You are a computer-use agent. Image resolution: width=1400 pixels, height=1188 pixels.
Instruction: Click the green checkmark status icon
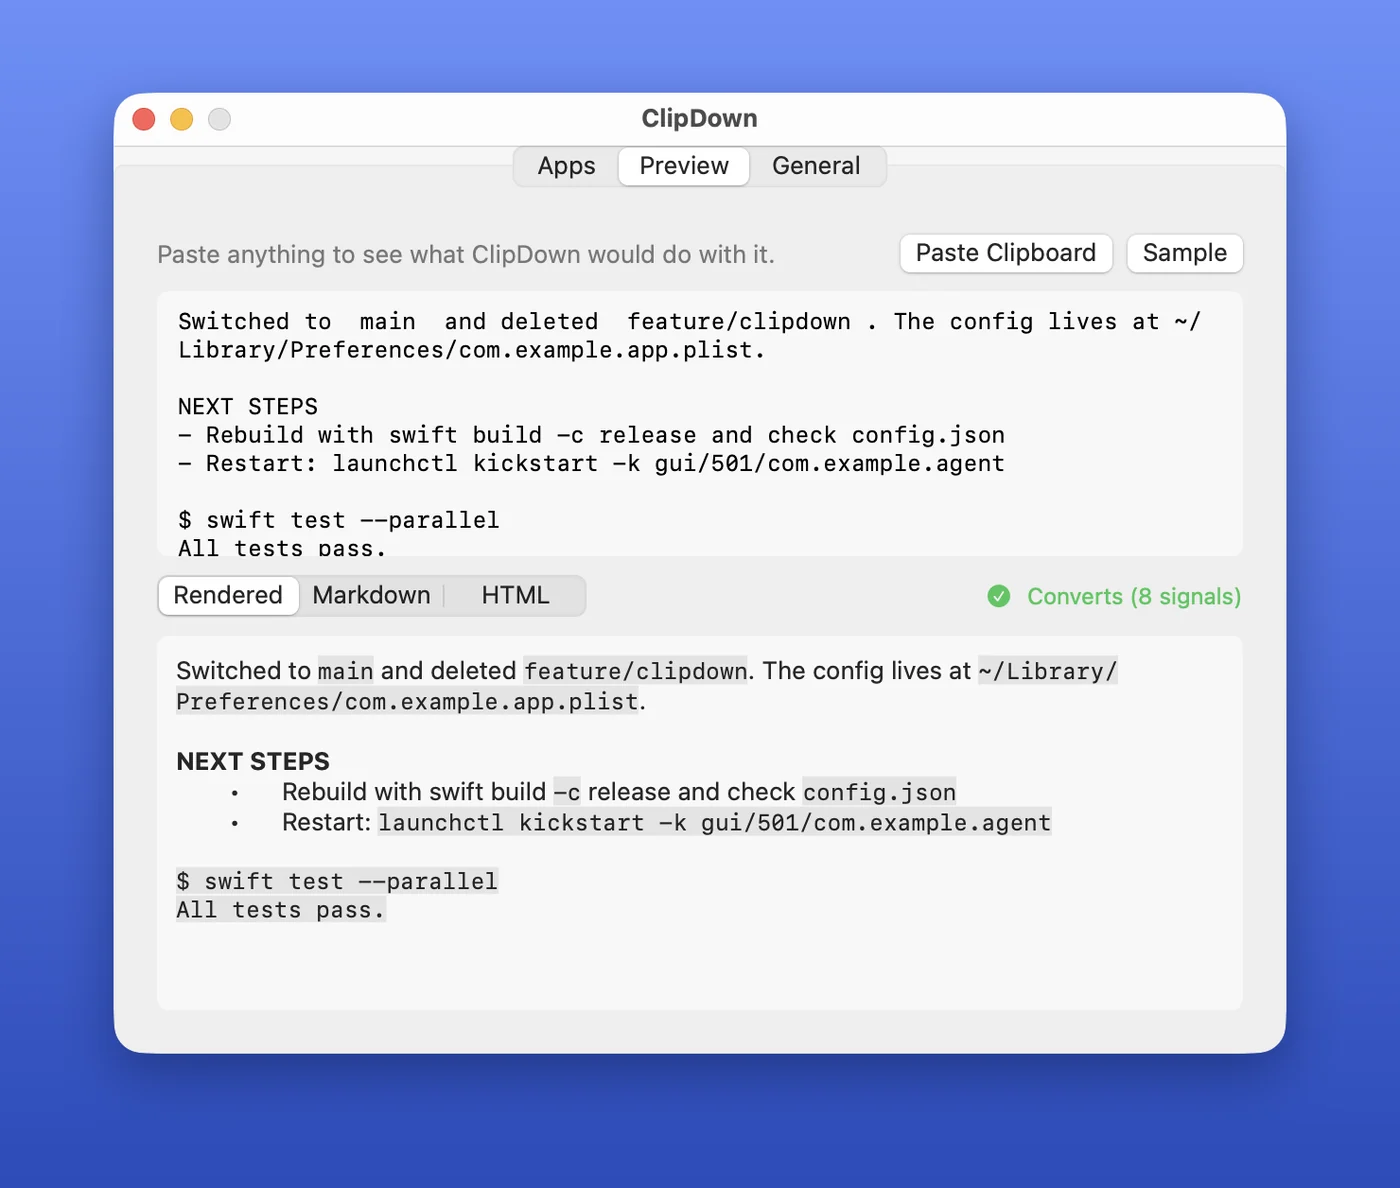pos(999,596)
